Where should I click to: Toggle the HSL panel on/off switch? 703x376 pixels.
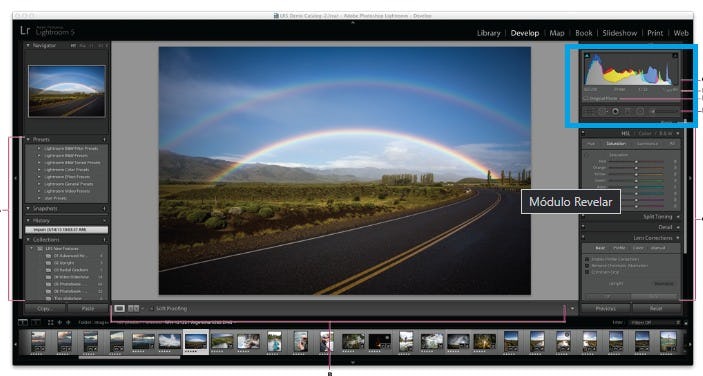[583, 133]
